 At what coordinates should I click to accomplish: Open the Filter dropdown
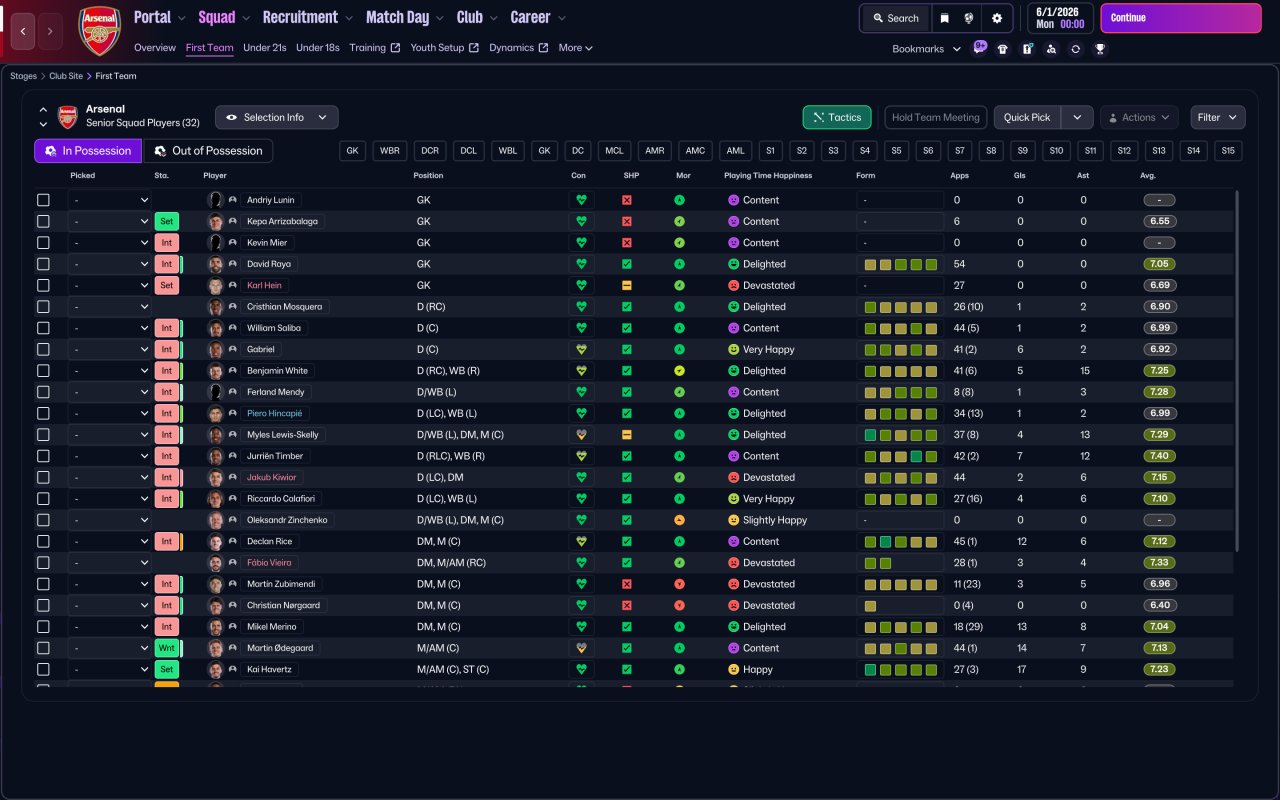click(1218, 117)
